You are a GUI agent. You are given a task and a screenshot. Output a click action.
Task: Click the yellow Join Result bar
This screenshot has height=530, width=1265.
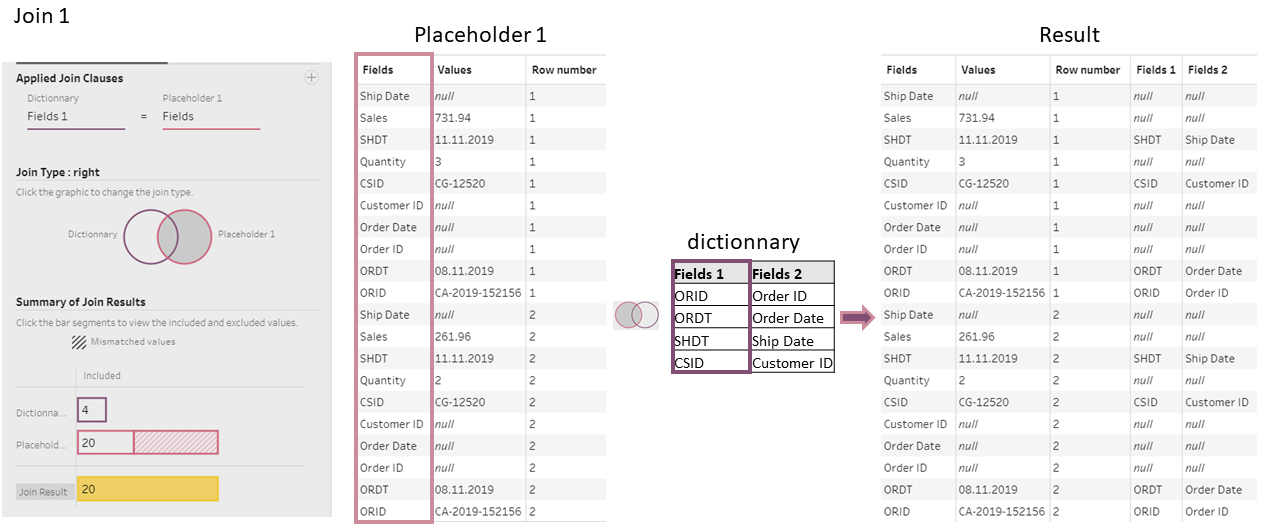point(147,489)
